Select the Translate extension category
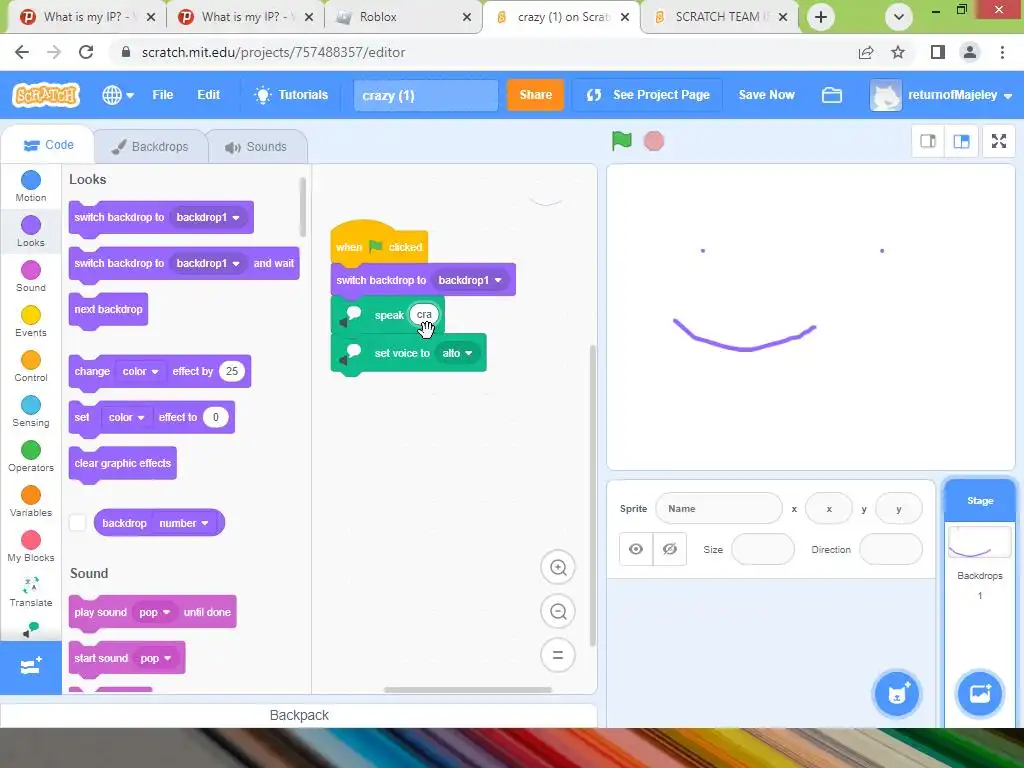Viewport: 1024px width, 768px height. [x=31, y=592]
